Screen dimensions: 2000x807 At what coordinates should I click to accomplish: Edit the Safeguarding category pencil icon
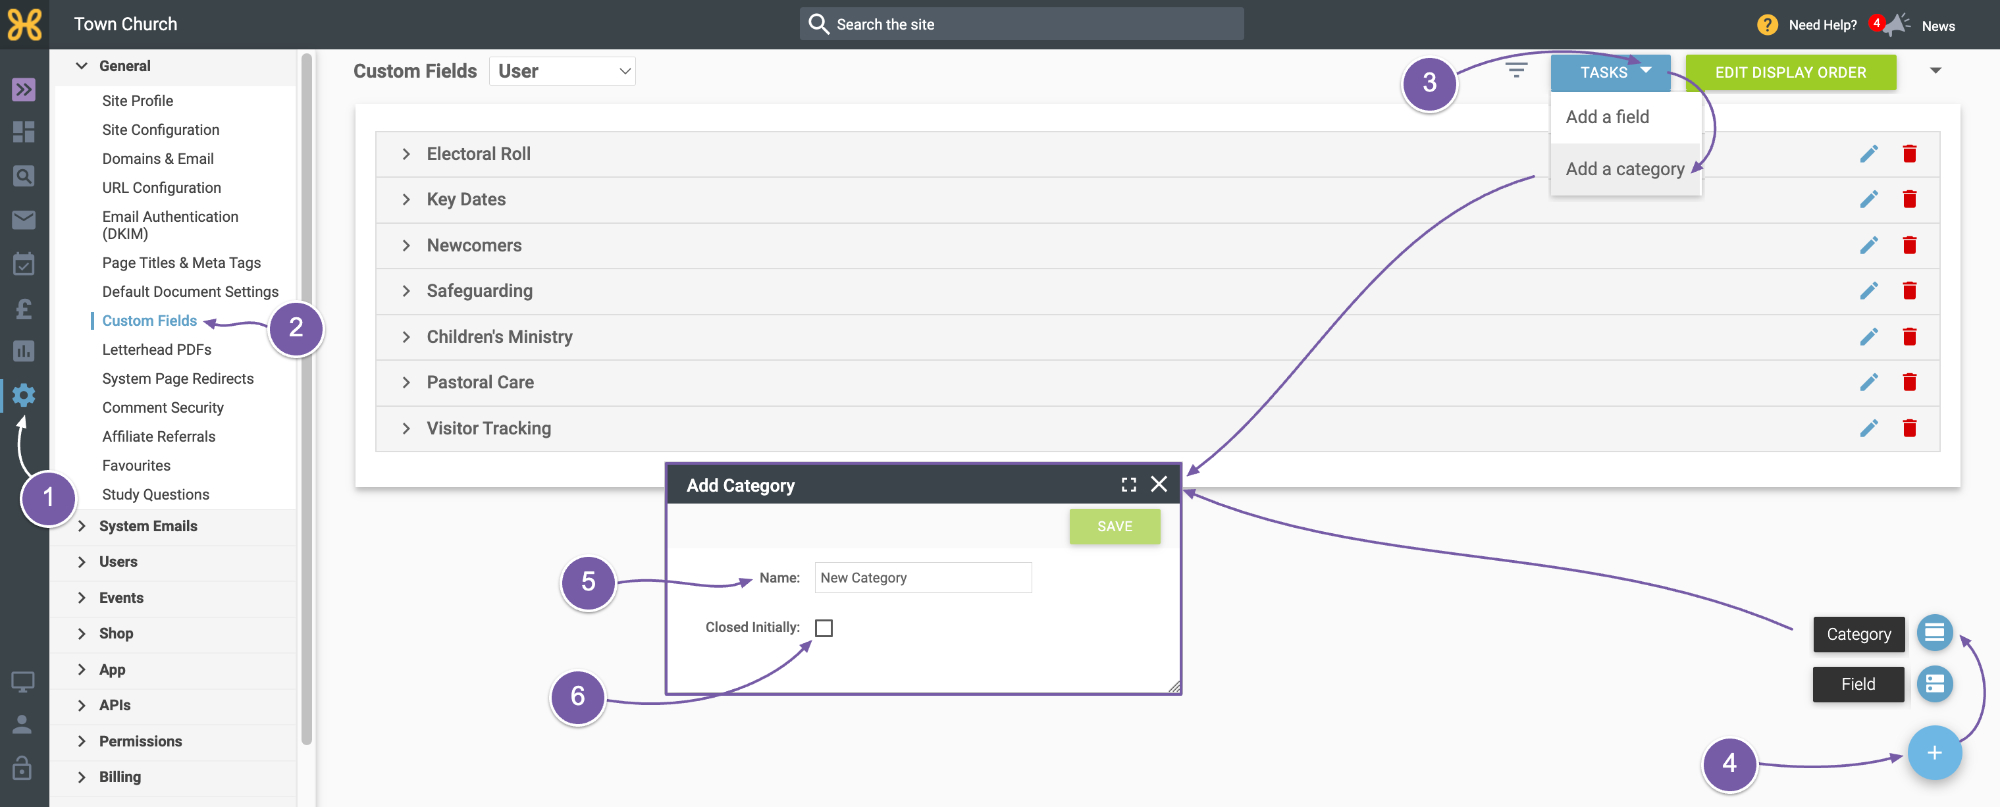(1869, 291)
